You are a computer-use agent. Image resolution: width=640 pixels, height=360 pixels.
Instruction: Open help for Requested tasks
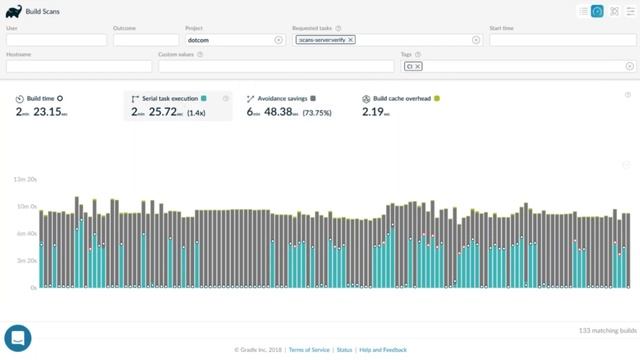click(338, 28)
